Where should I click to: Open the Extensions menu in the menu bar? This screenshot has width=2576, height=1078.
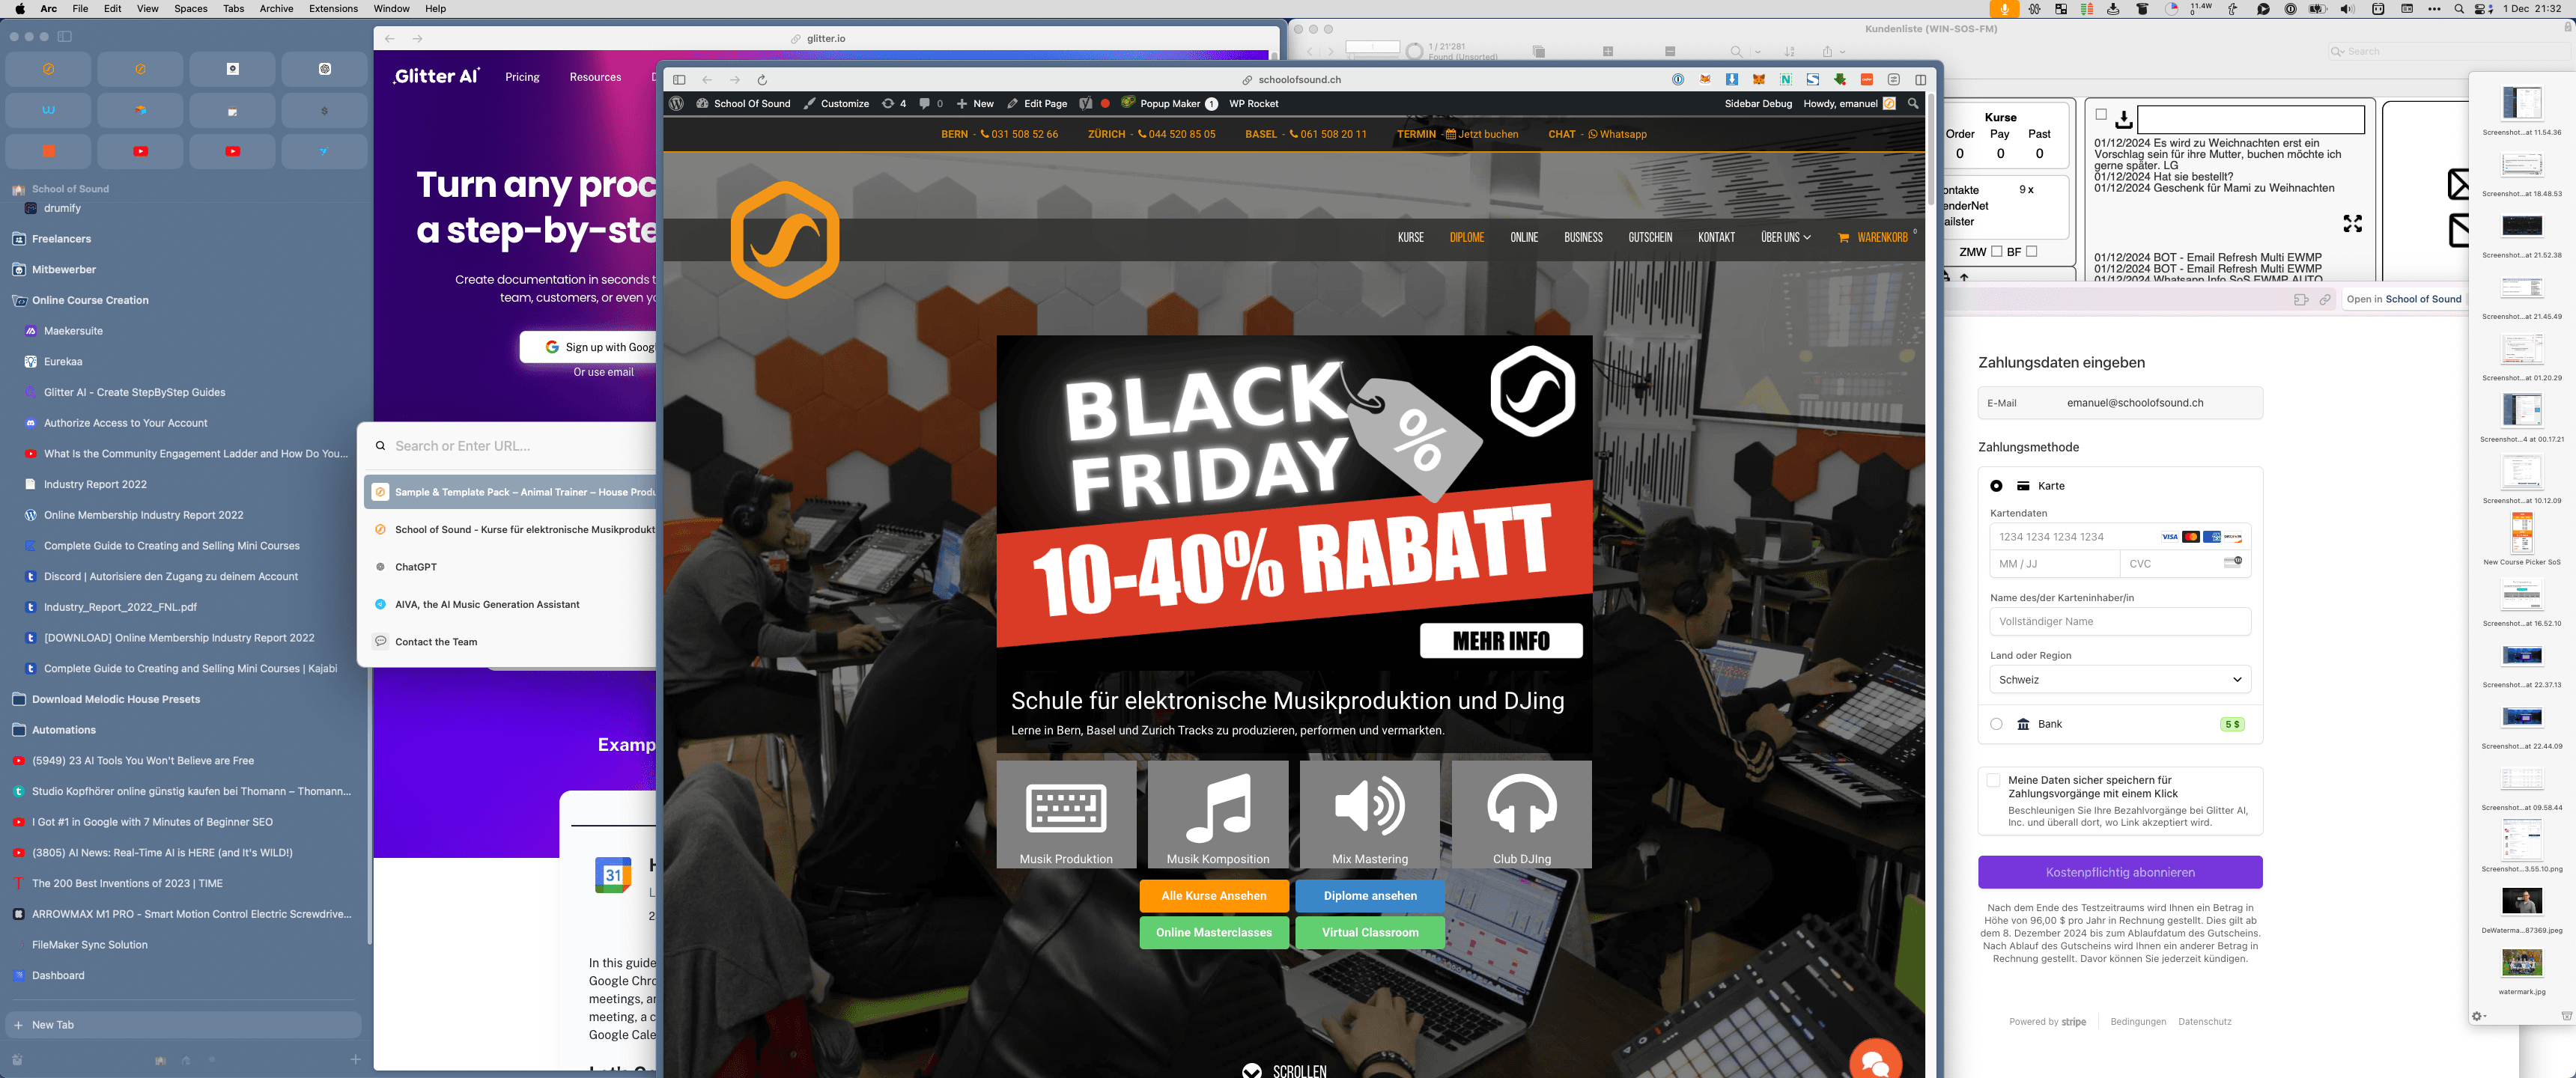333,9
